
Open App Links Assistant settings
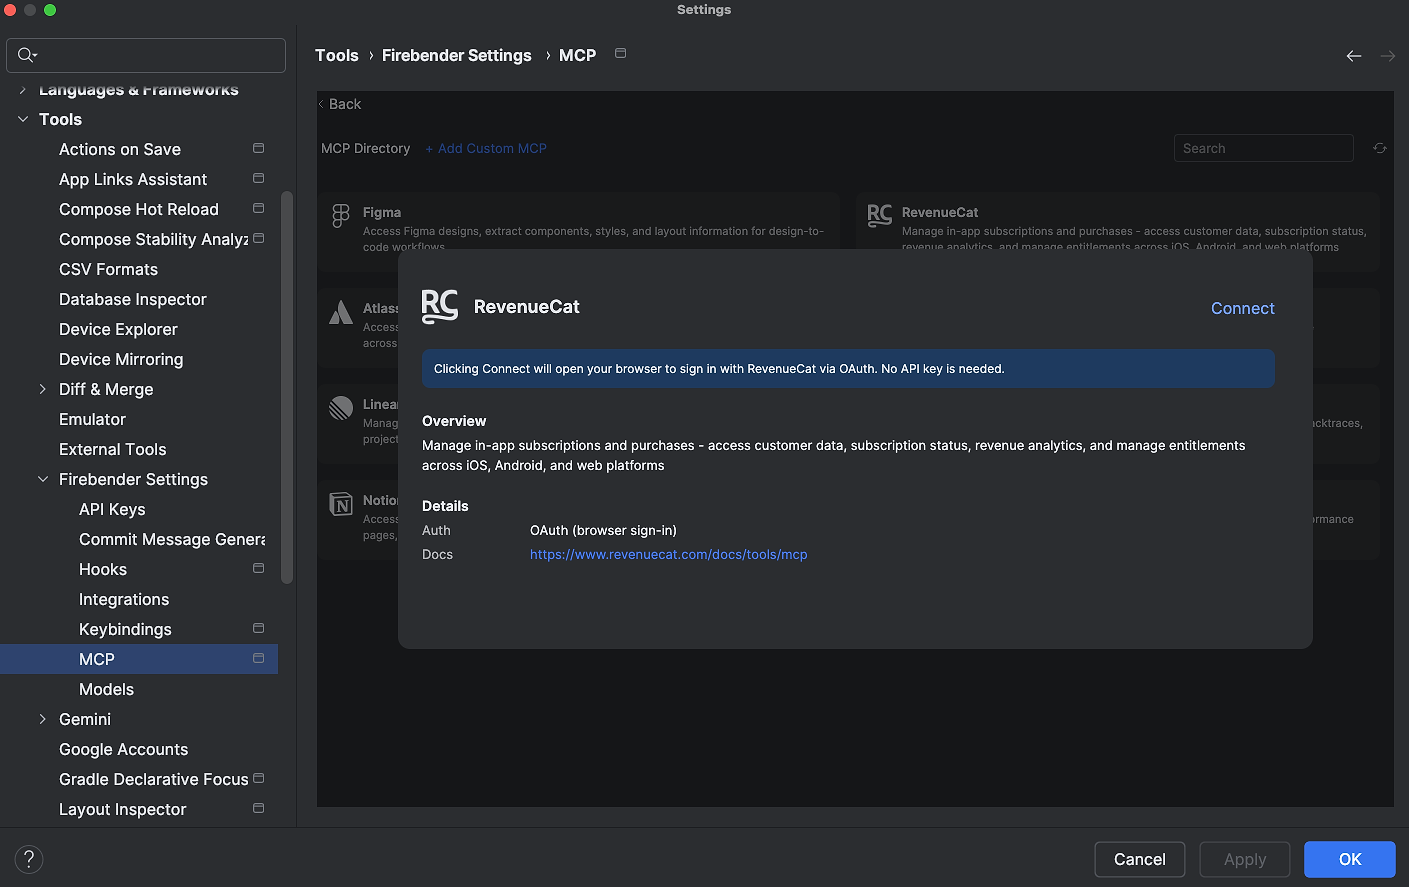[x=133, y=179]
